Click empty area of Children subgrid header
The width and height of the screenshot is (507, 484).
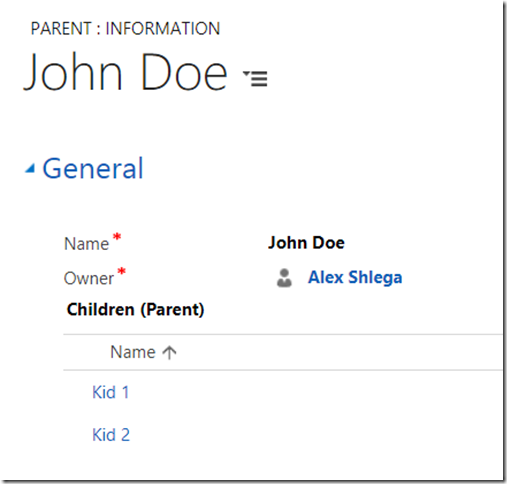(333, 352)
